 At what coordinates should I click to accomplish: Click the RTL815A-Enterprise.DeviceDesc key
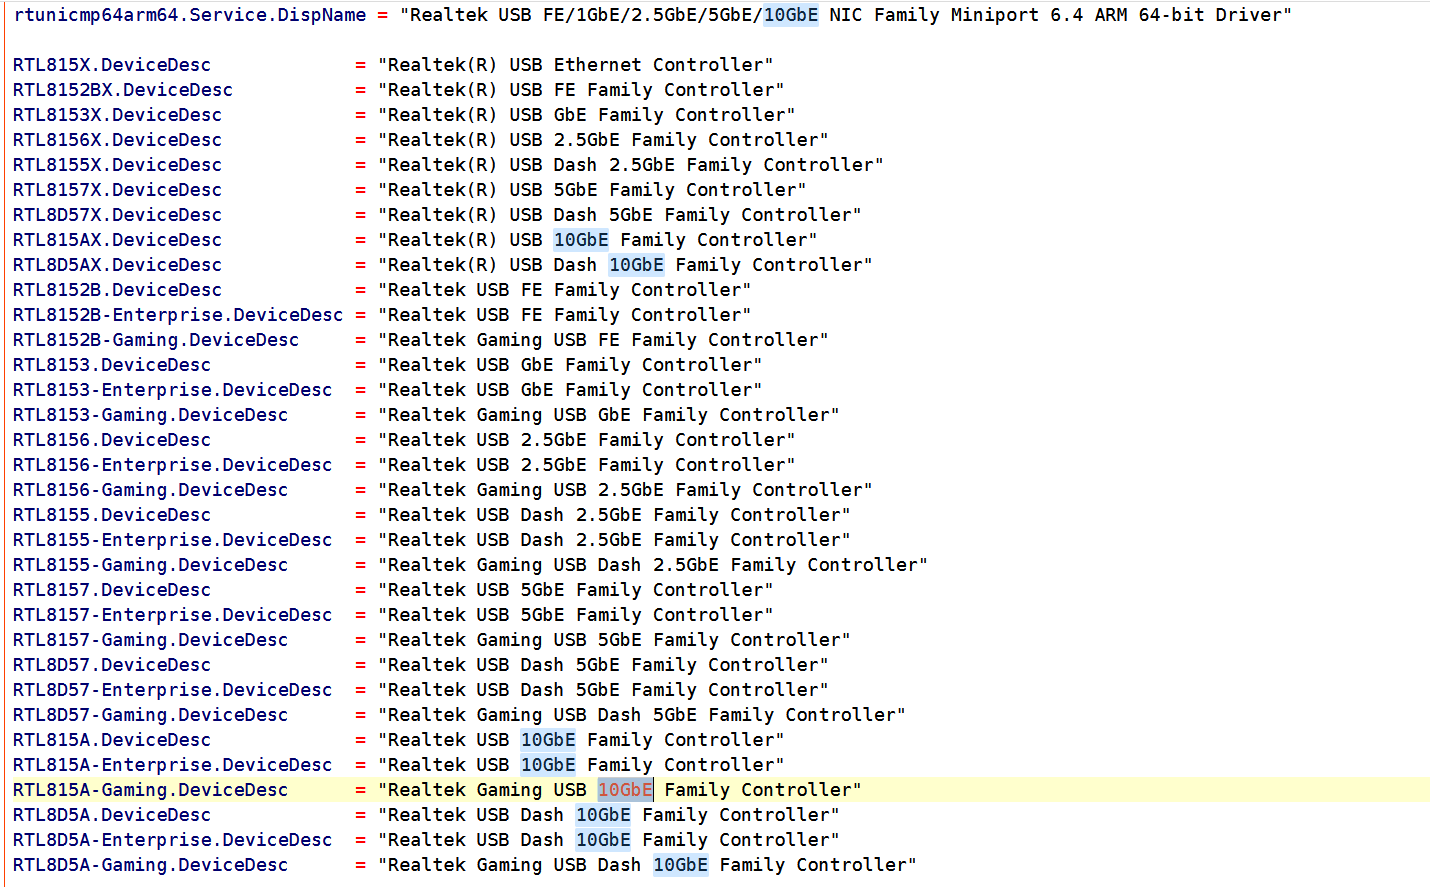pyautogui.click(x=173, y=765)
